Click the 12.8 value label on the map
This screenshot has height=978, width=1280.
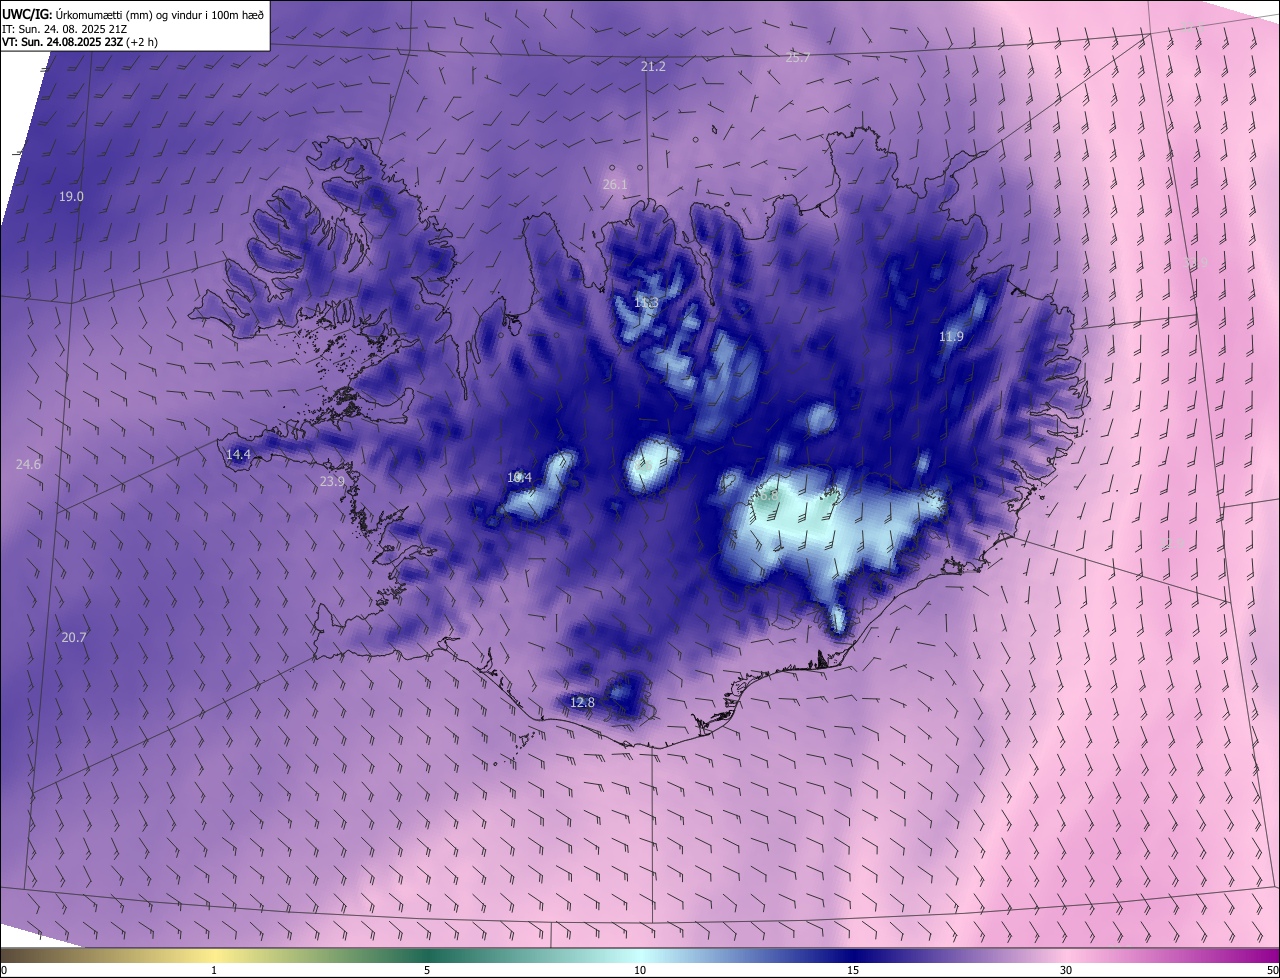point(582,703)
